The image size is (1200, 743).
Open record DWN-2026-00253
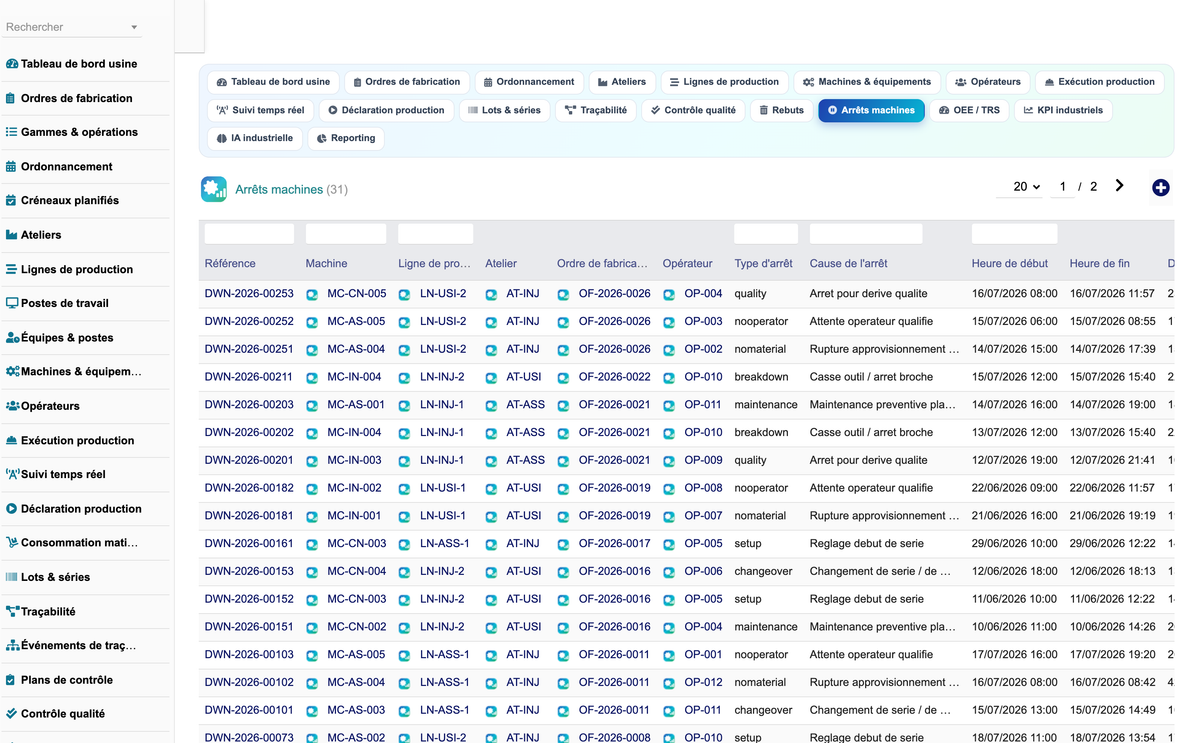coord(249,294)
